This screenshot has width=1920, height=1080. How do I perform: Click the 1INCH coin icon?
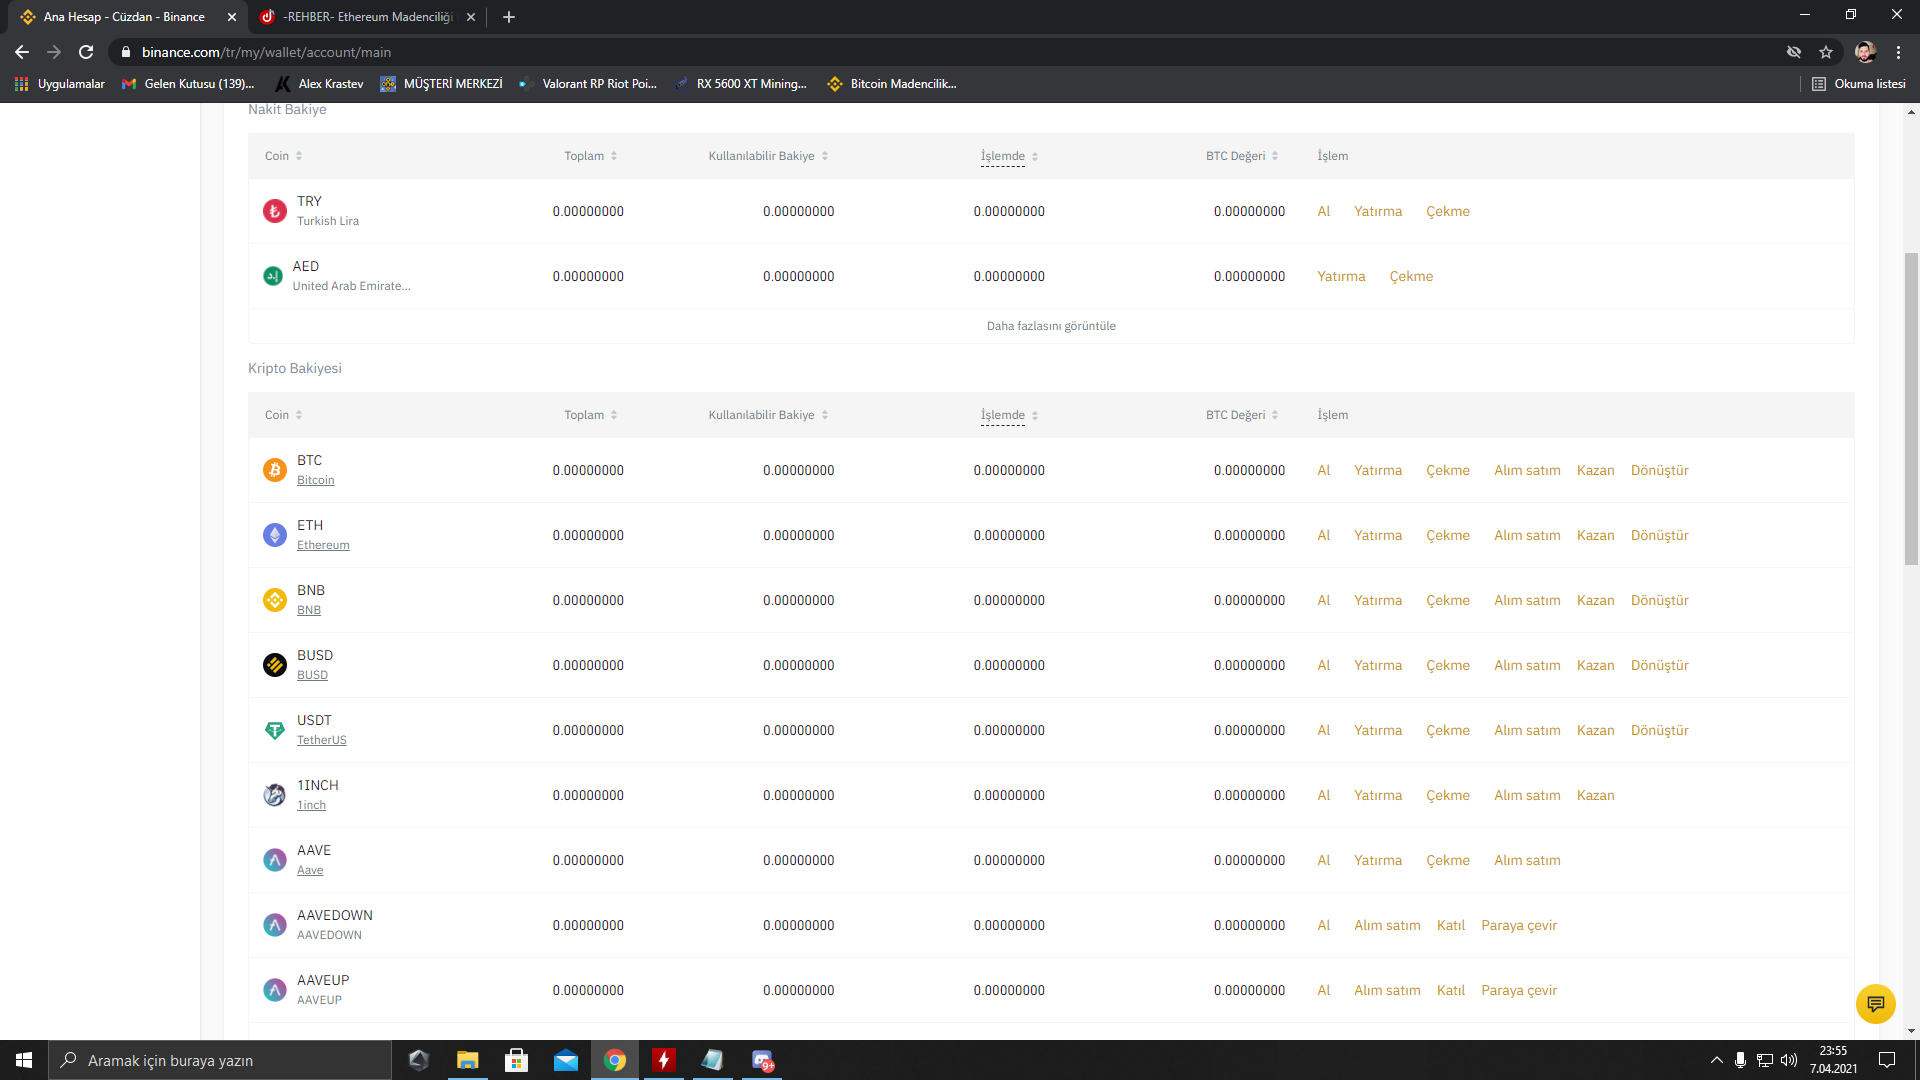pyautogui.click(x=274, y=795)
